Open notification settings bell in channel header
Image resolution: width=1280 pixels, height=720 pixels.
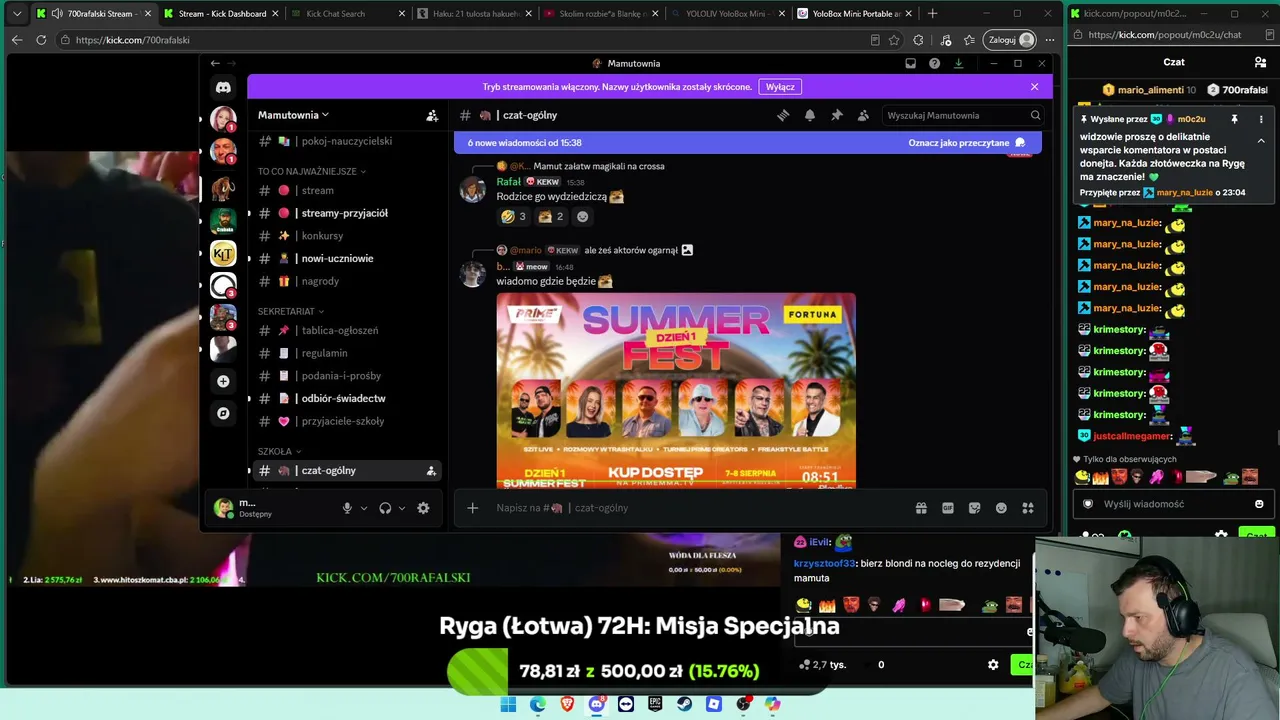click(810, 115)
